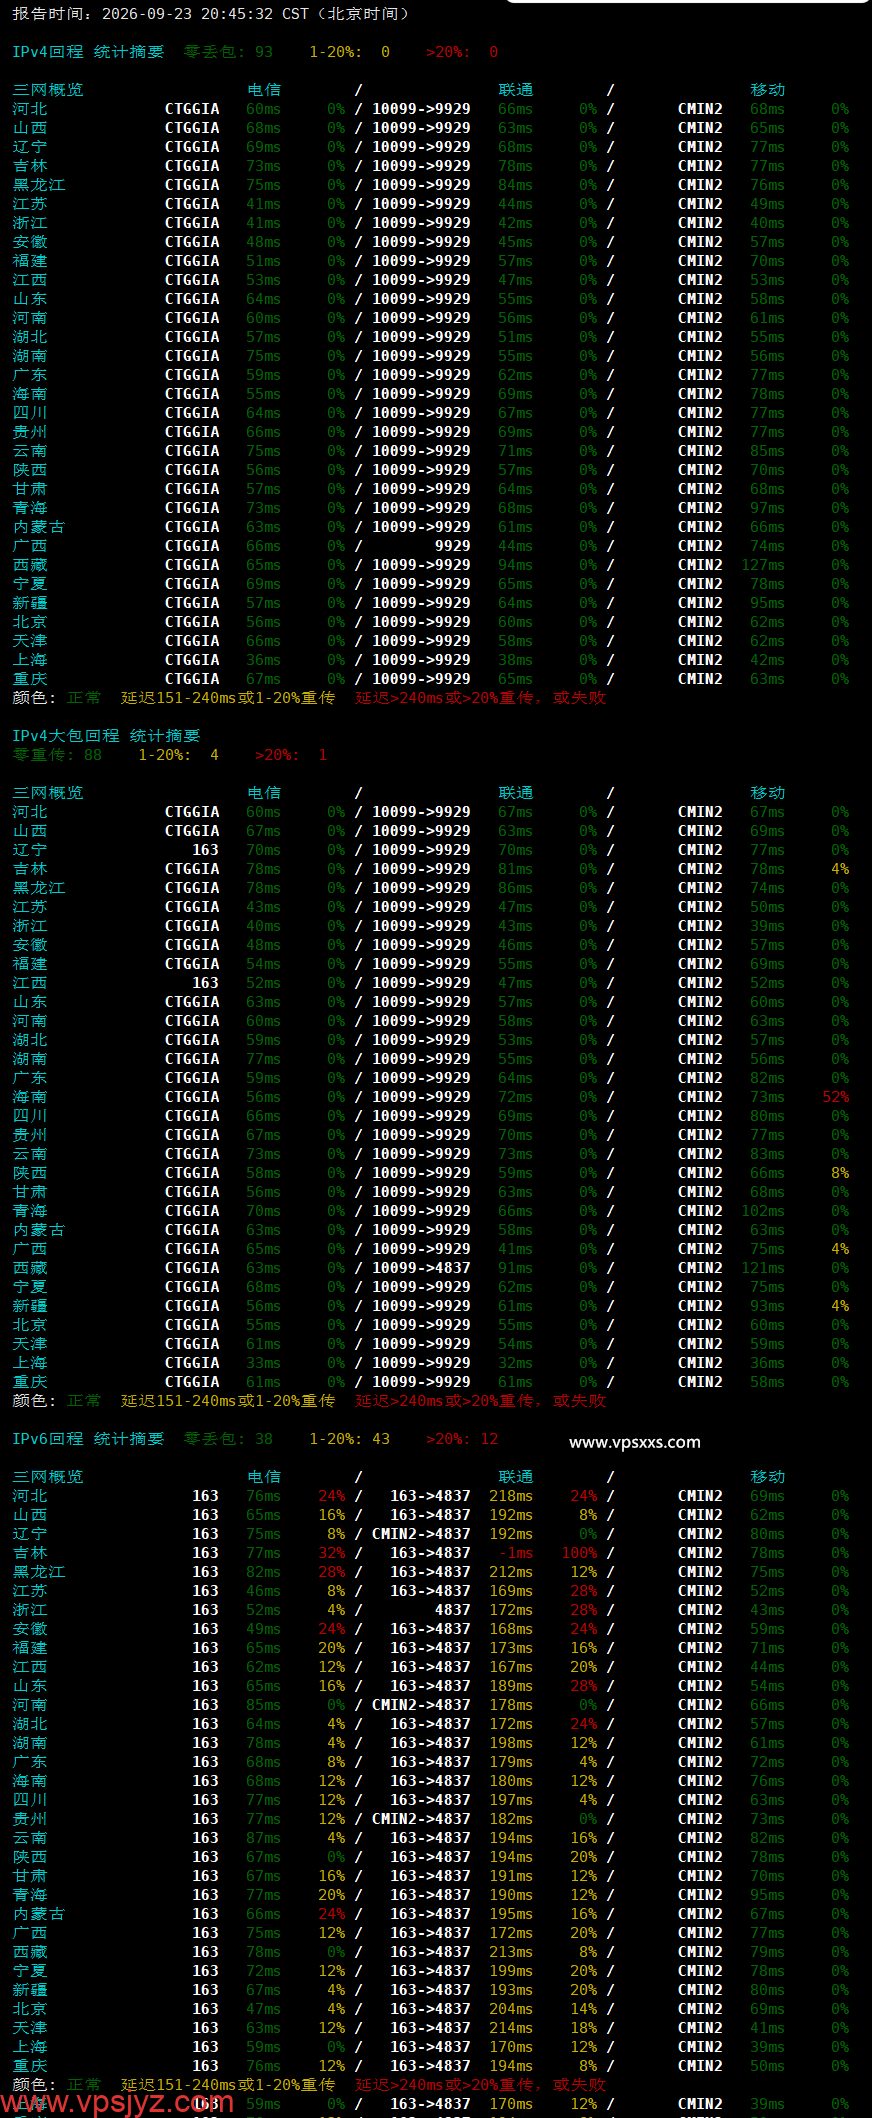The image size is (872, 2118).
Task: Click the "32ms" 联通 latency for 上海
Action: [515, 1363]
